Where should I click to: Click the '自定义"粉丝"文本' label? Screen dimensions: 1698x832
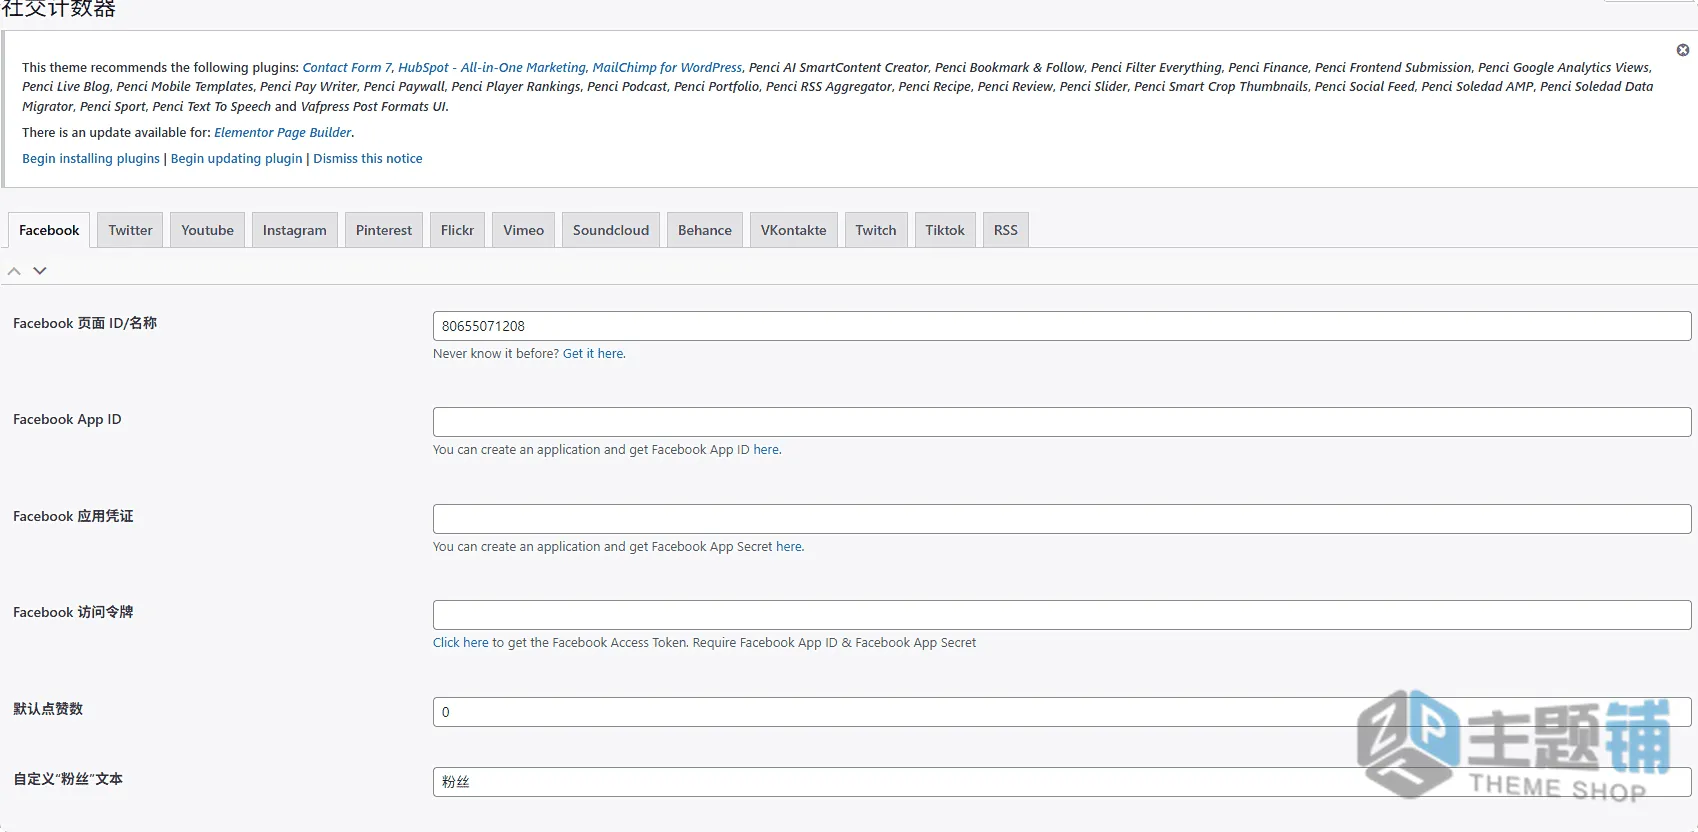(68, 779)
